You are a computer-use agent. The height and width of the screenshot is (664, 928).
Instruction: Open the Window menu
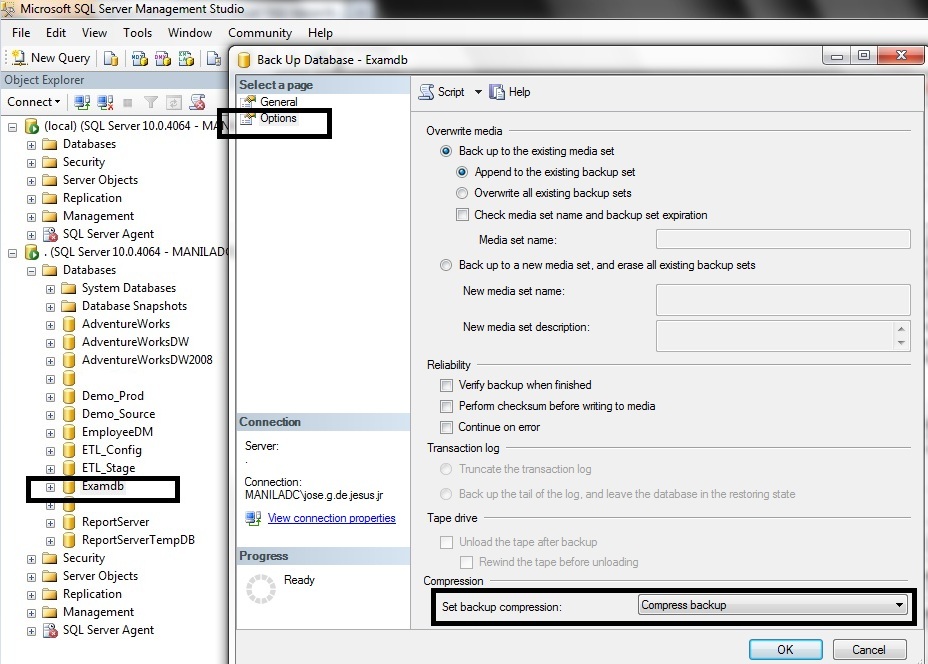click(190, 33)
